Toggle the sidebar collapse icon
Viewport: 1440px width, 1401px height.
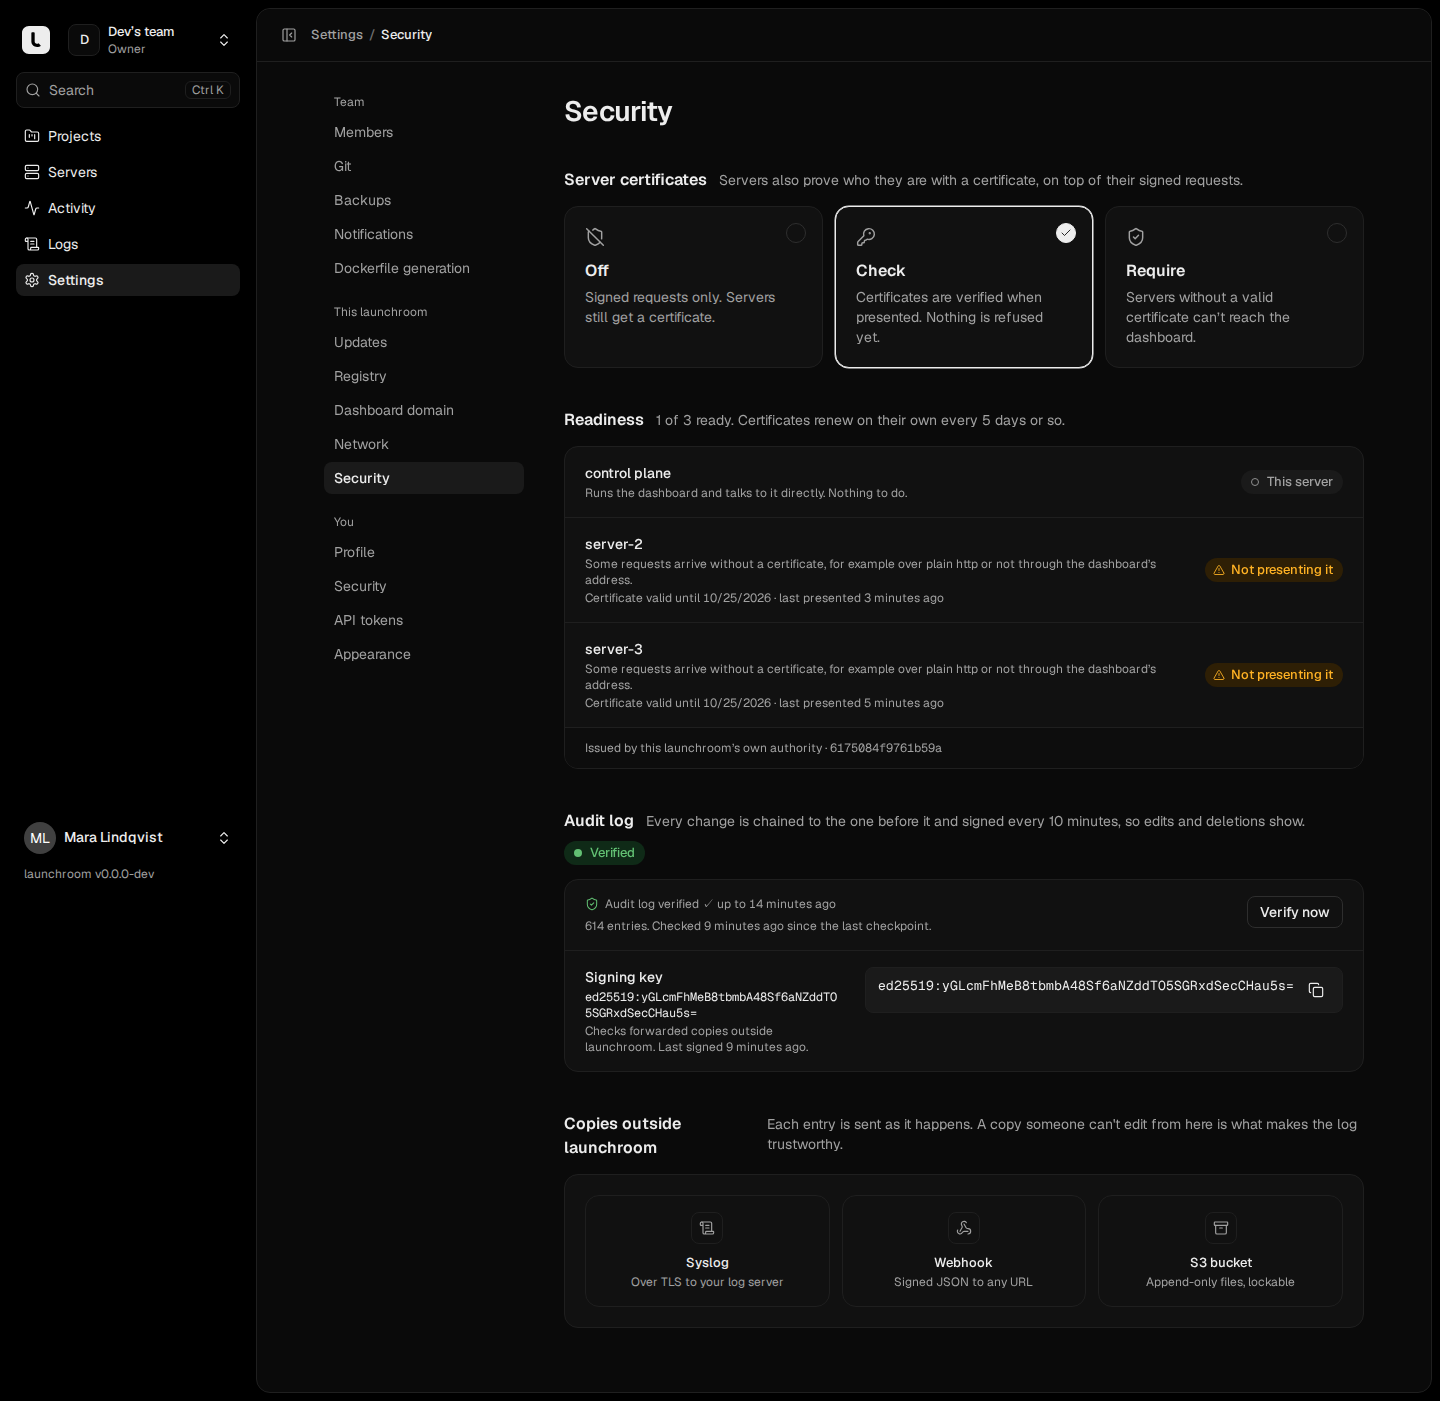pos(289,35)
